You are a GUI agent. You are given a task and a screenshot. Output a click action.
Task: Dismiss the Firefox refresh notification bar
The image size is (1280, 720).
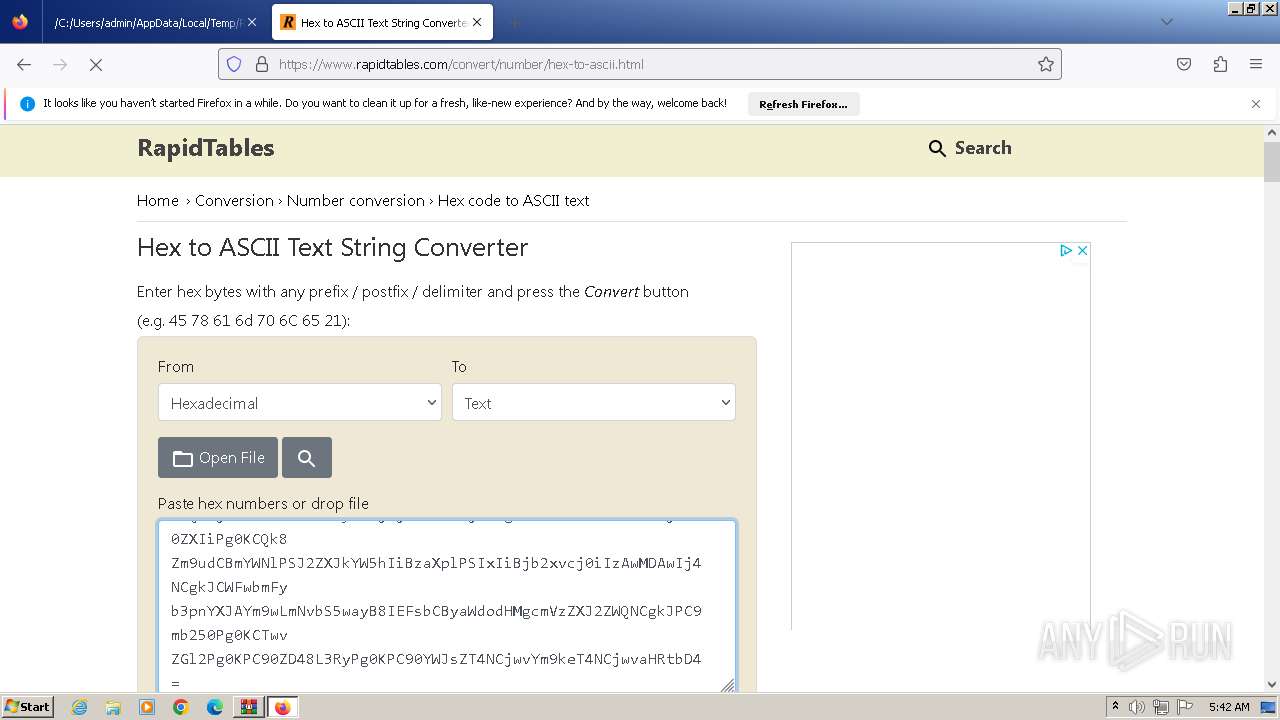pos(1256,104)
